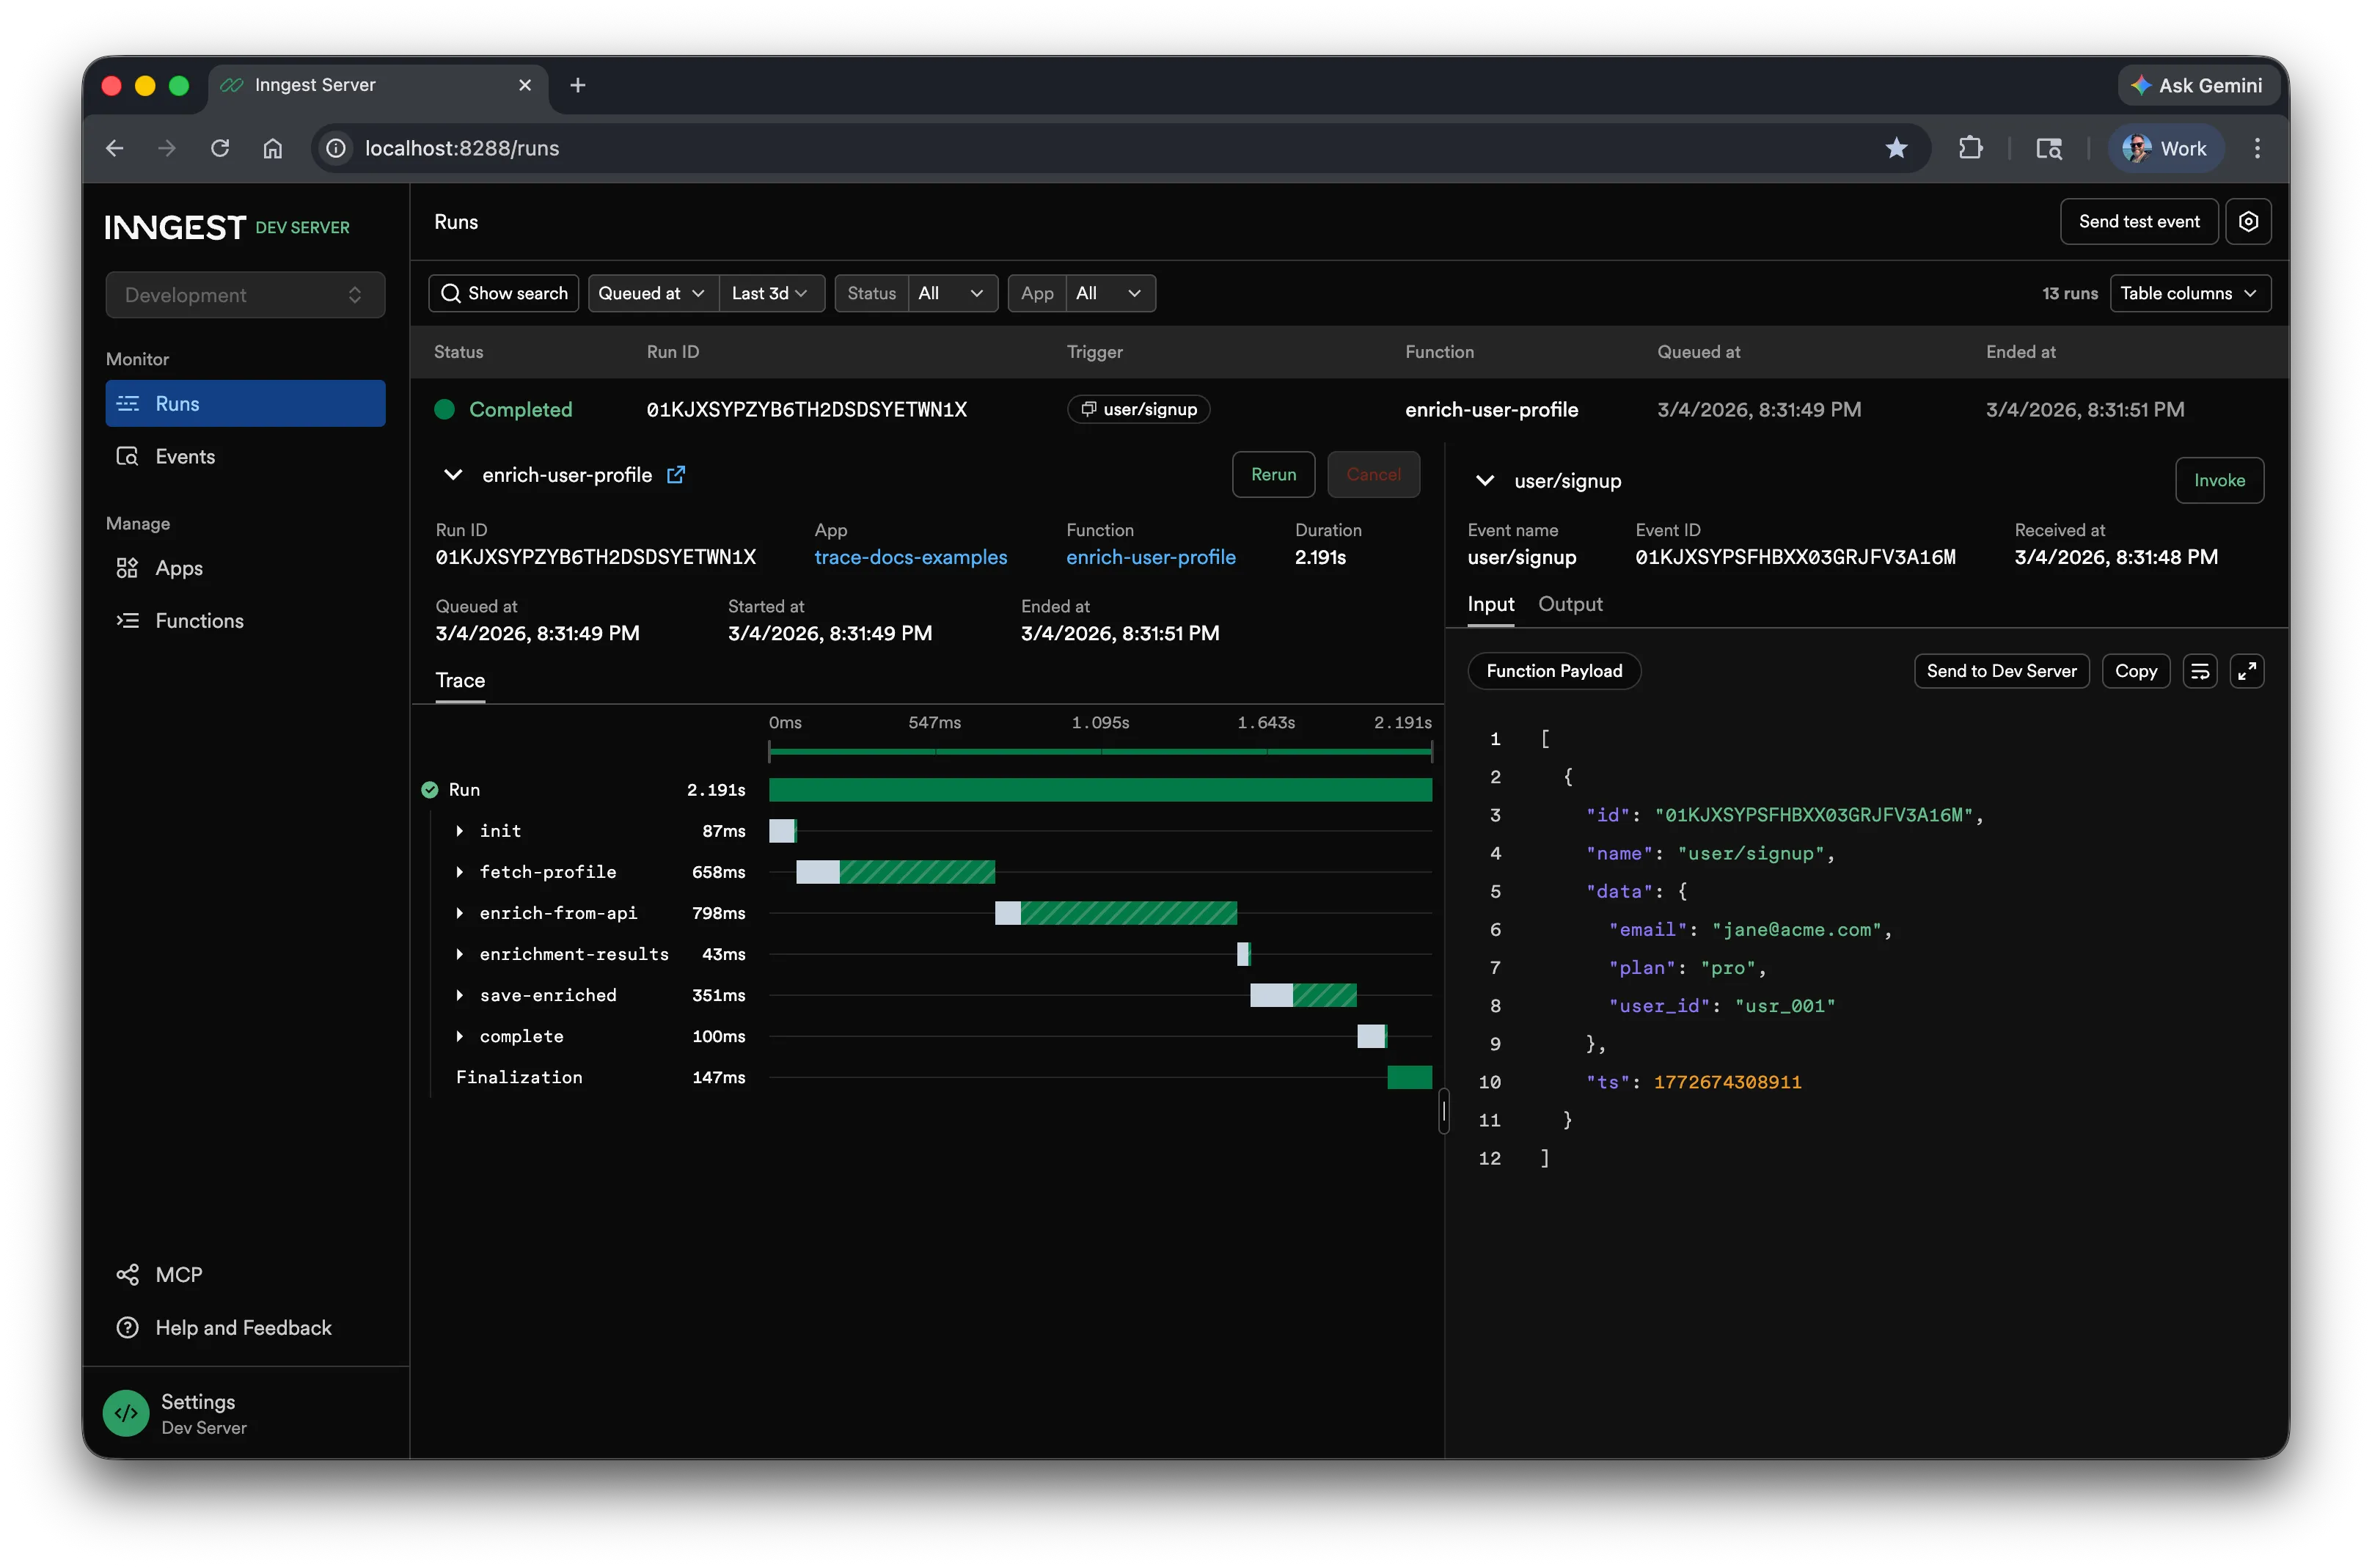Open enrich-user-profile via the external link icon
Screen dimensions: 2372x1568
(x=677, y=474)
